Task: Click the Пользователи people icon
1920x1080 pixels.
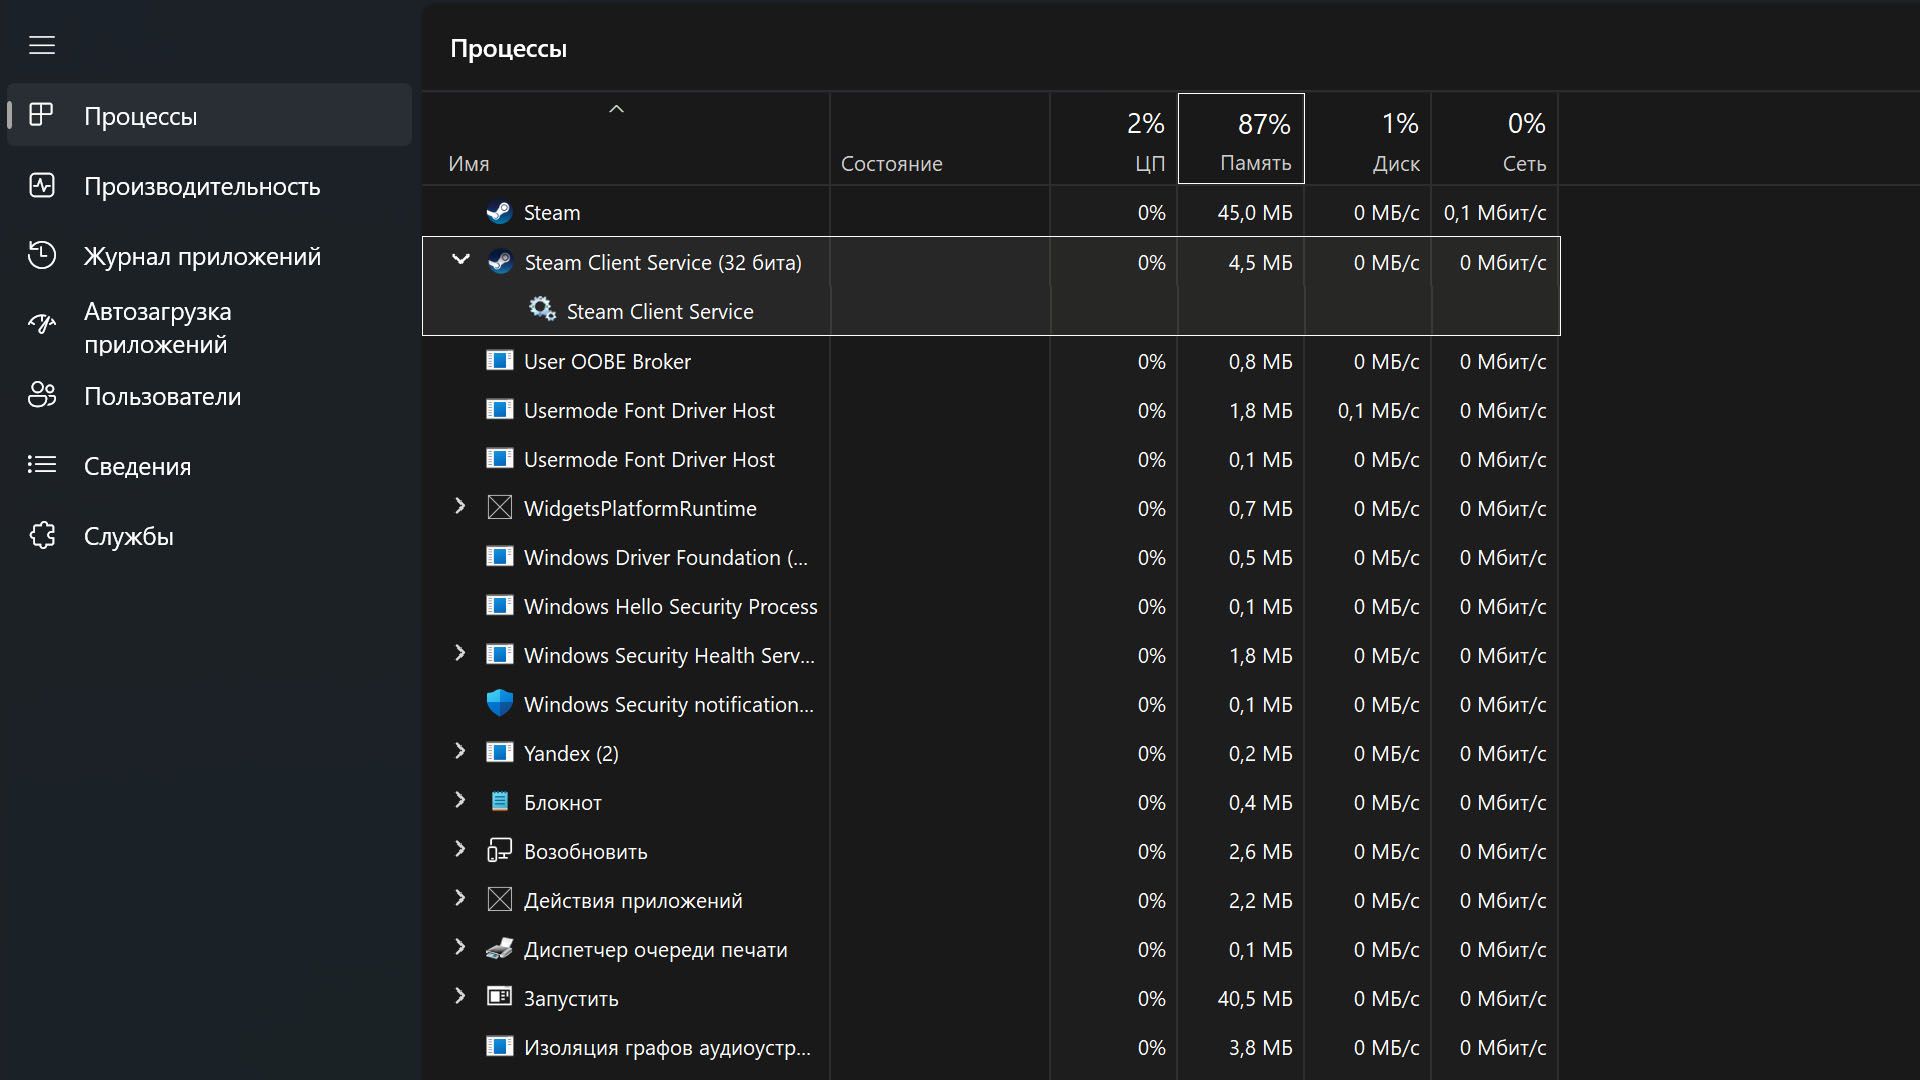Action: tap(42, 396)
